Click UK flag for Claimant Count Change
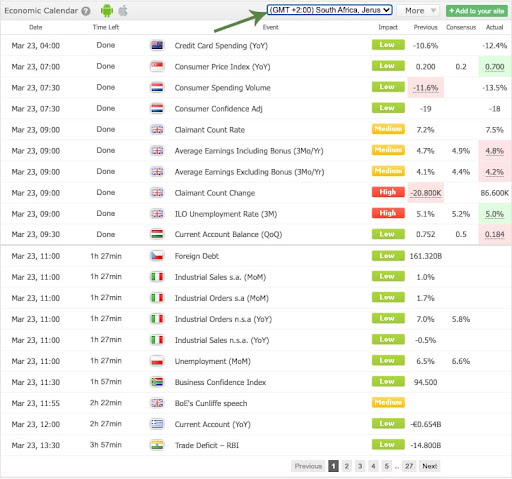This screenshot has height=479, width=512. (x=157, y=192)
